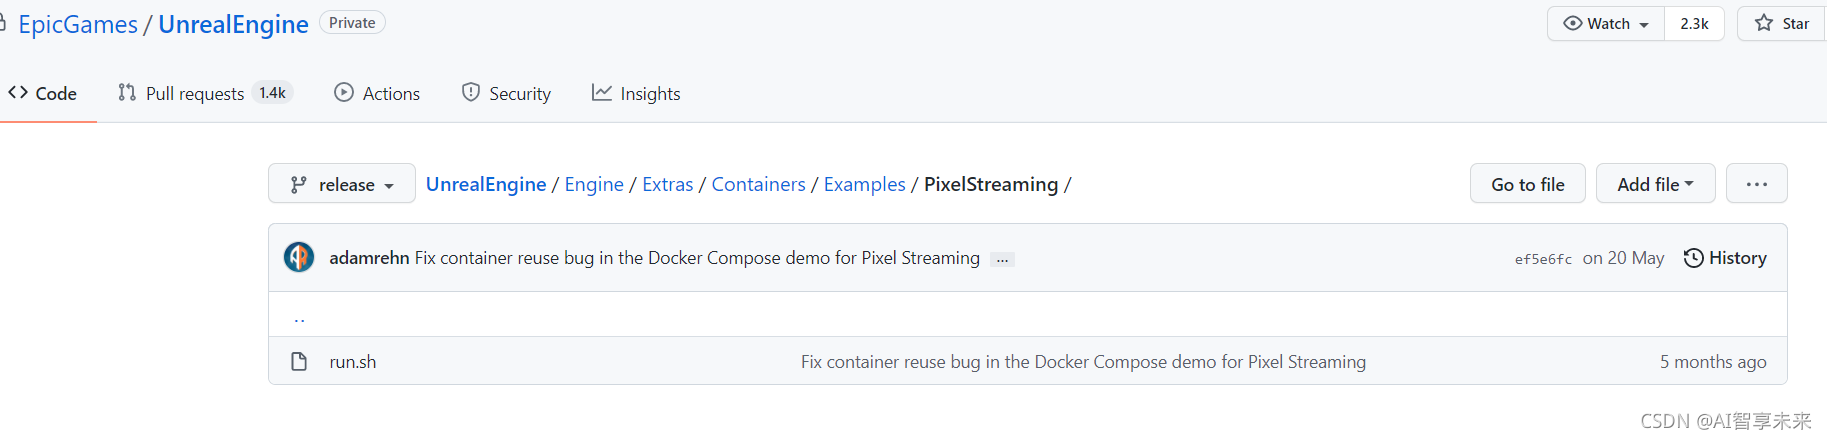Click the run.sh file icon
This screenshot has width=1827, height=439.
click(299, 361)
